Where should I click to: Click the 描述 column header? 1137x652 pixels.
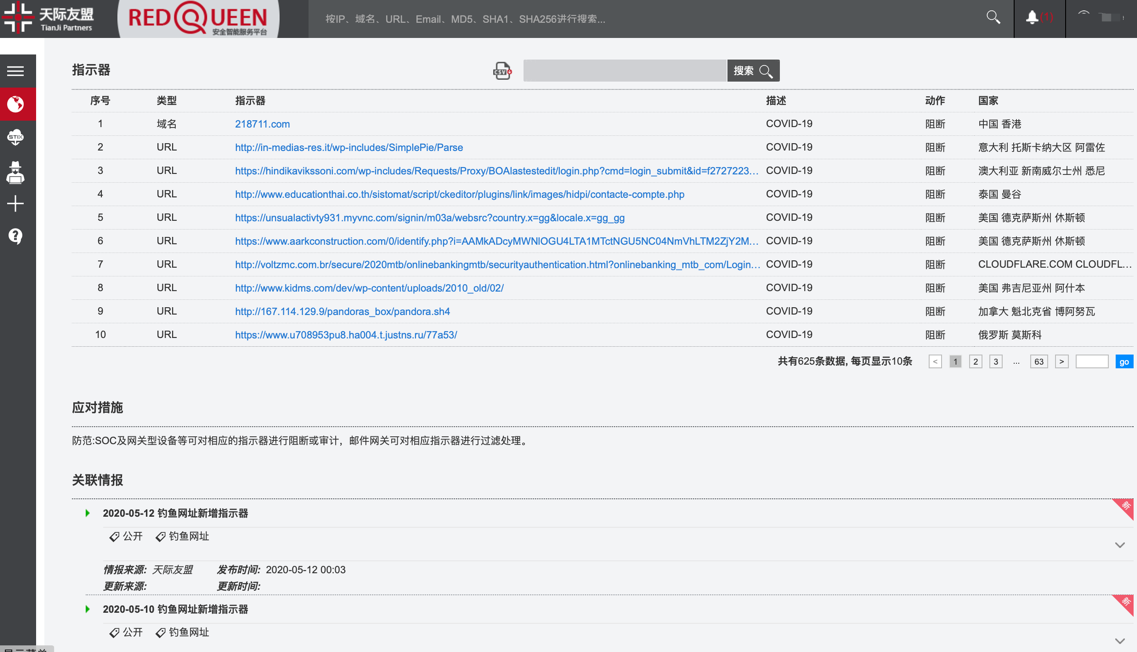(776, 101)
